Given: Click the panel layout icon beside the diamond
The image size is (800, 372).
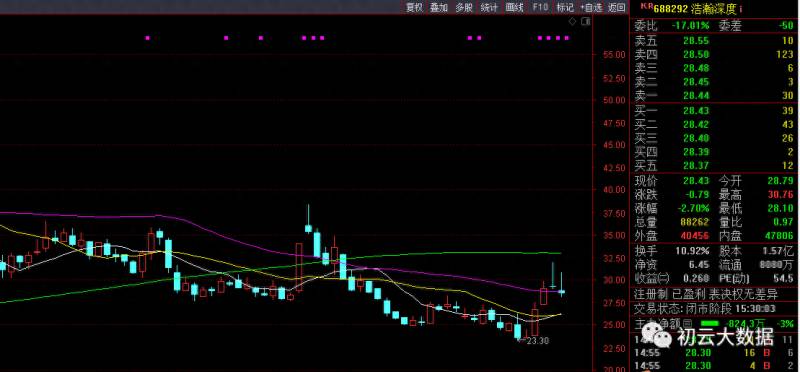Looking at the screenshot, I should pyautogui.click(x=585, y=21).
